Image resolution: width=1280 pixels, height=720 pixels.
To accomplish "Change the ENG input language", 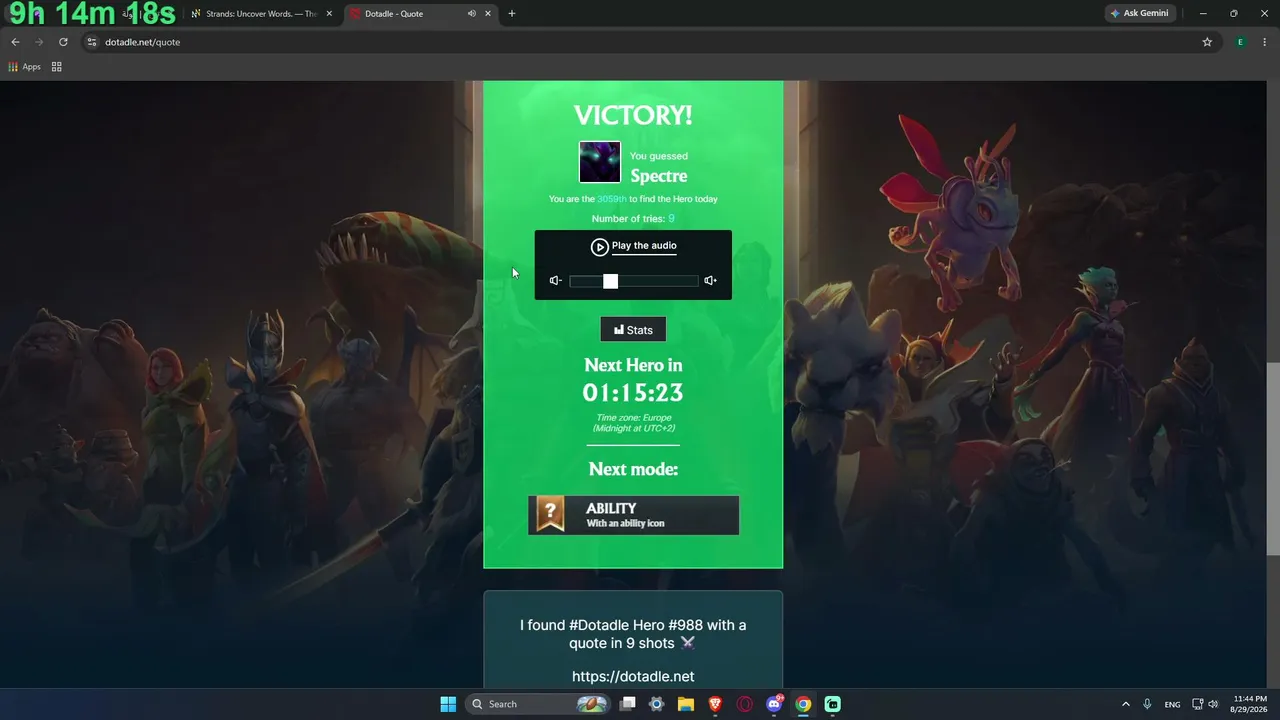I will [1172, 704].
